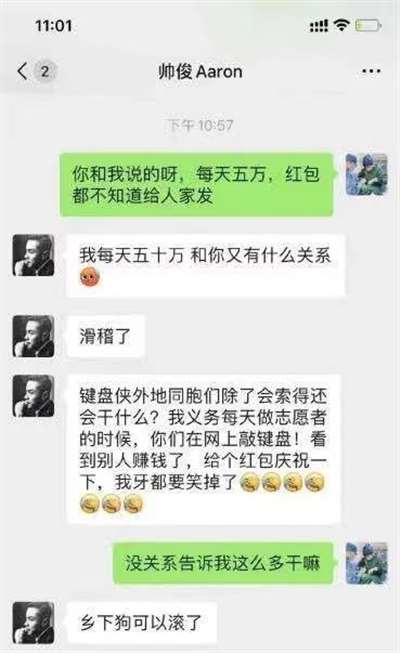Tap the unread count badge 2
The width and height of the screenshot is (400, 653).
point(45,71)
